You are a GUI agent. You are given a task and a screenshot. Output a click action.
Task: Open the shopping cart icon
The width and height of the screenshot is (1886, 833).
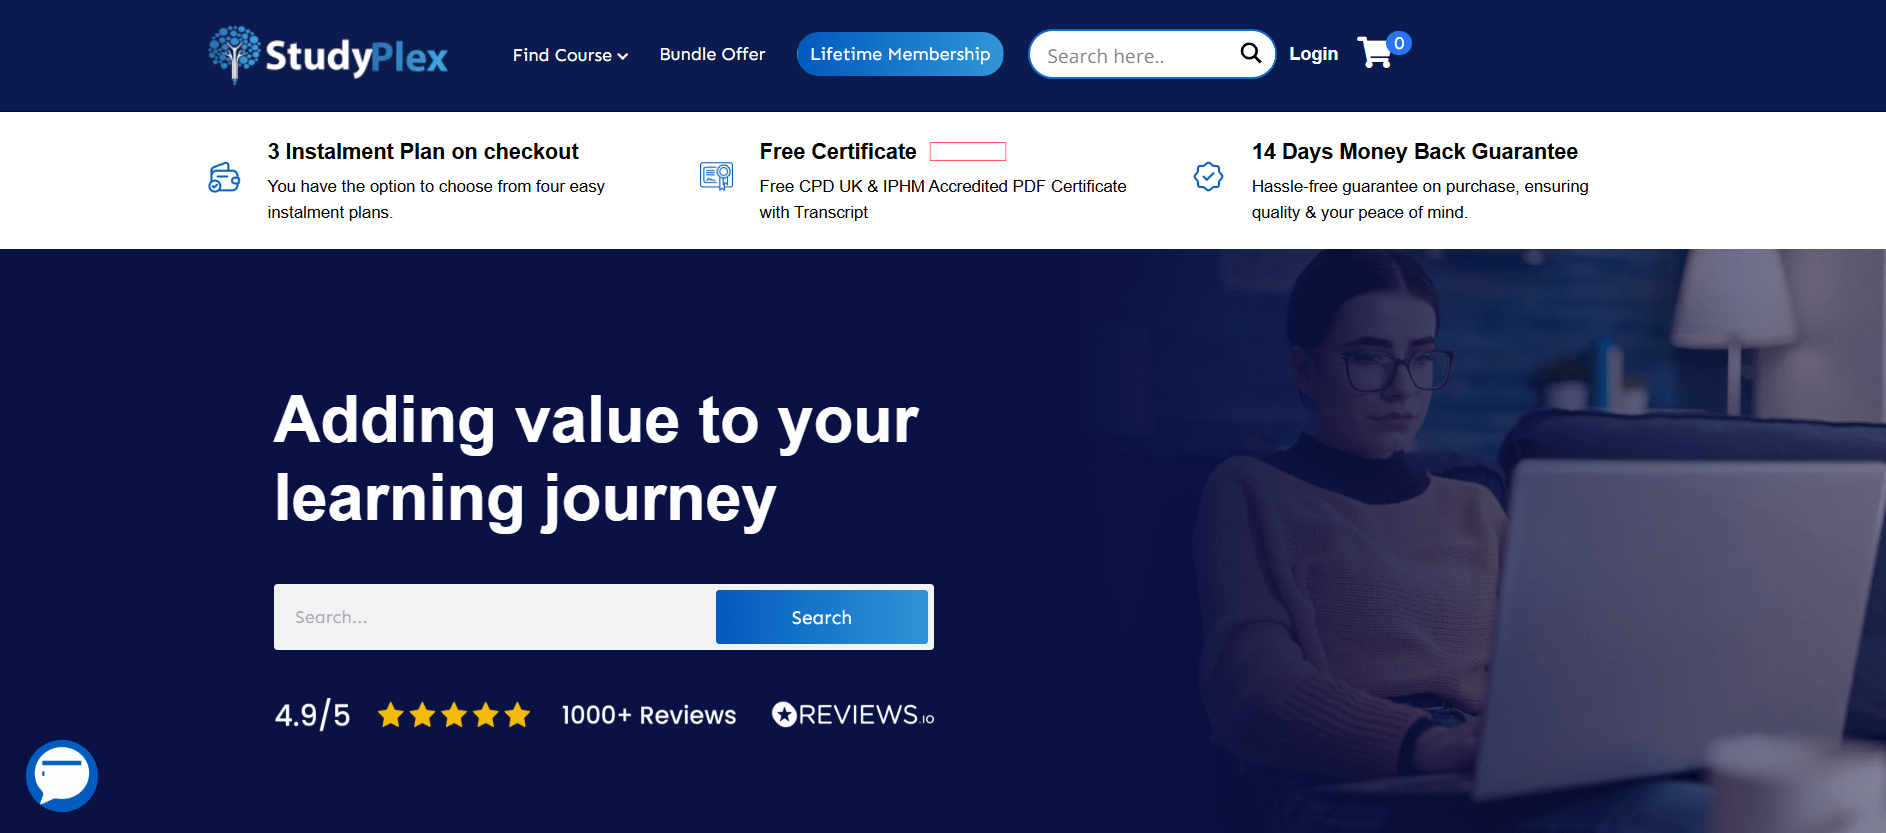click(1375, 52)
